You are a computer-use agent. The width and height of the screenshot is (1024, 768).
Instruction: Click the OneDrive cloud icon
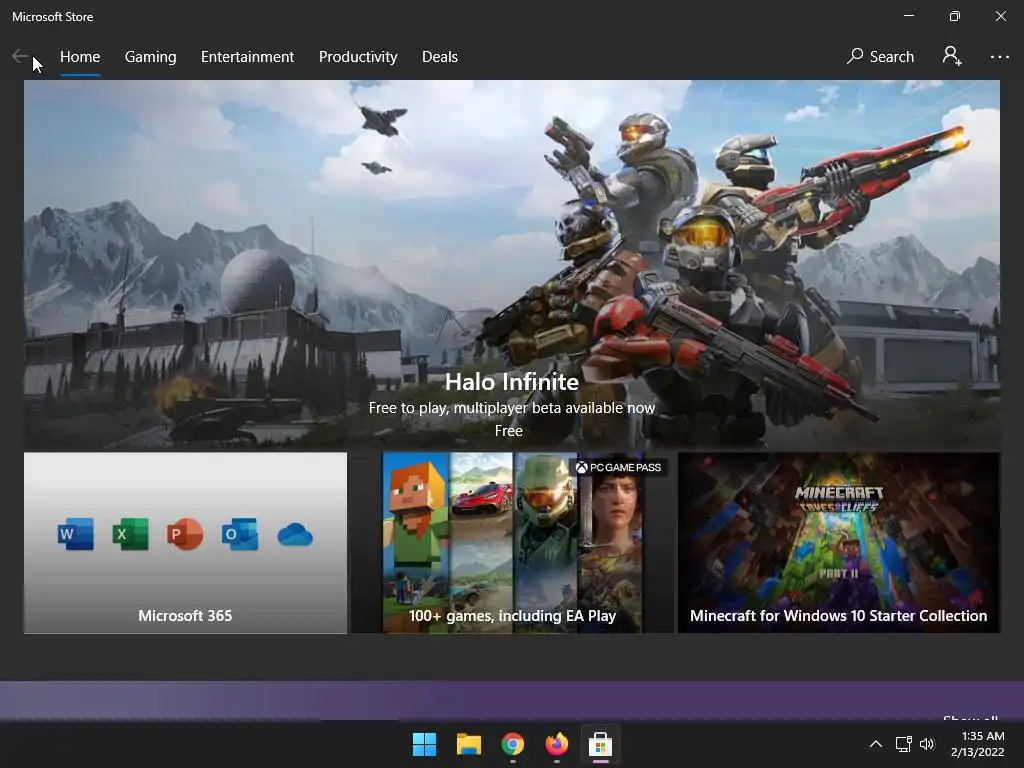(x=295, y=535)
